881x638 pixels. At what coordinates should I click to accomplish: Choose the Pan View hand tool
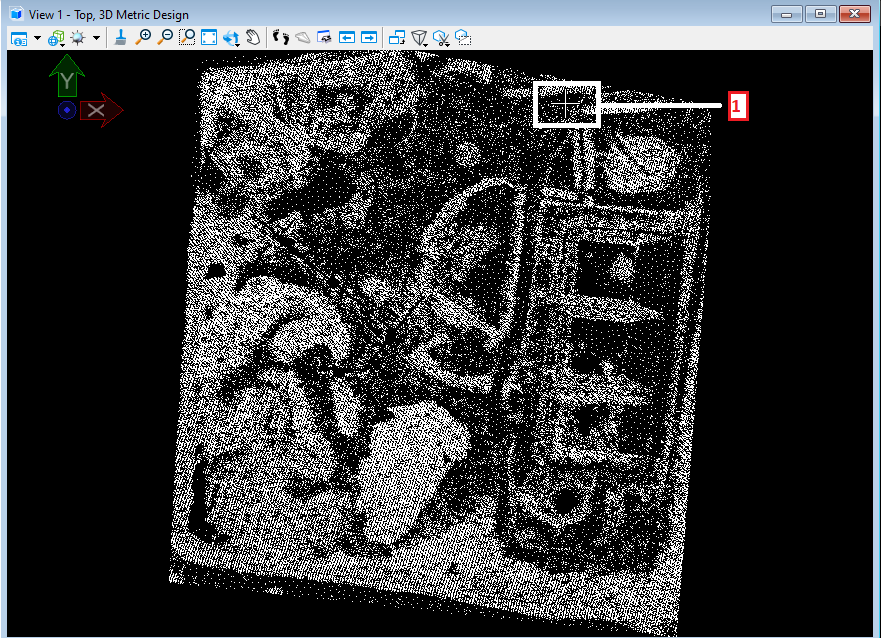[253, 38]
